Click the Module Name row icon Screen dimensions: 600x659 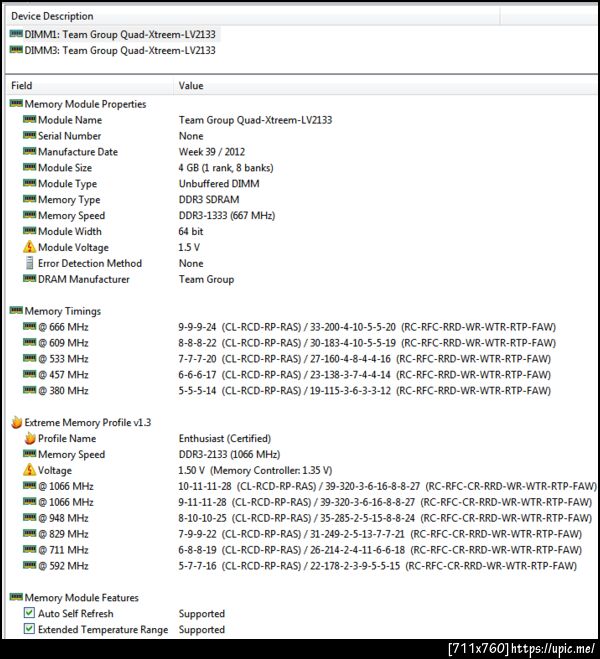pyautogui.click(x=29, y=119)
